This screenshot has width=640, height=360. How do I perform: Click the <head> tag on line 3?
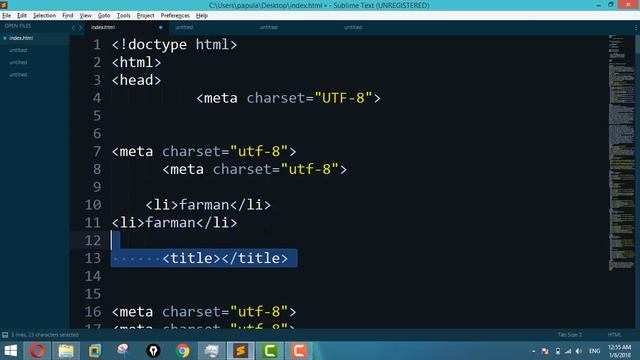[x=136, y=80]
